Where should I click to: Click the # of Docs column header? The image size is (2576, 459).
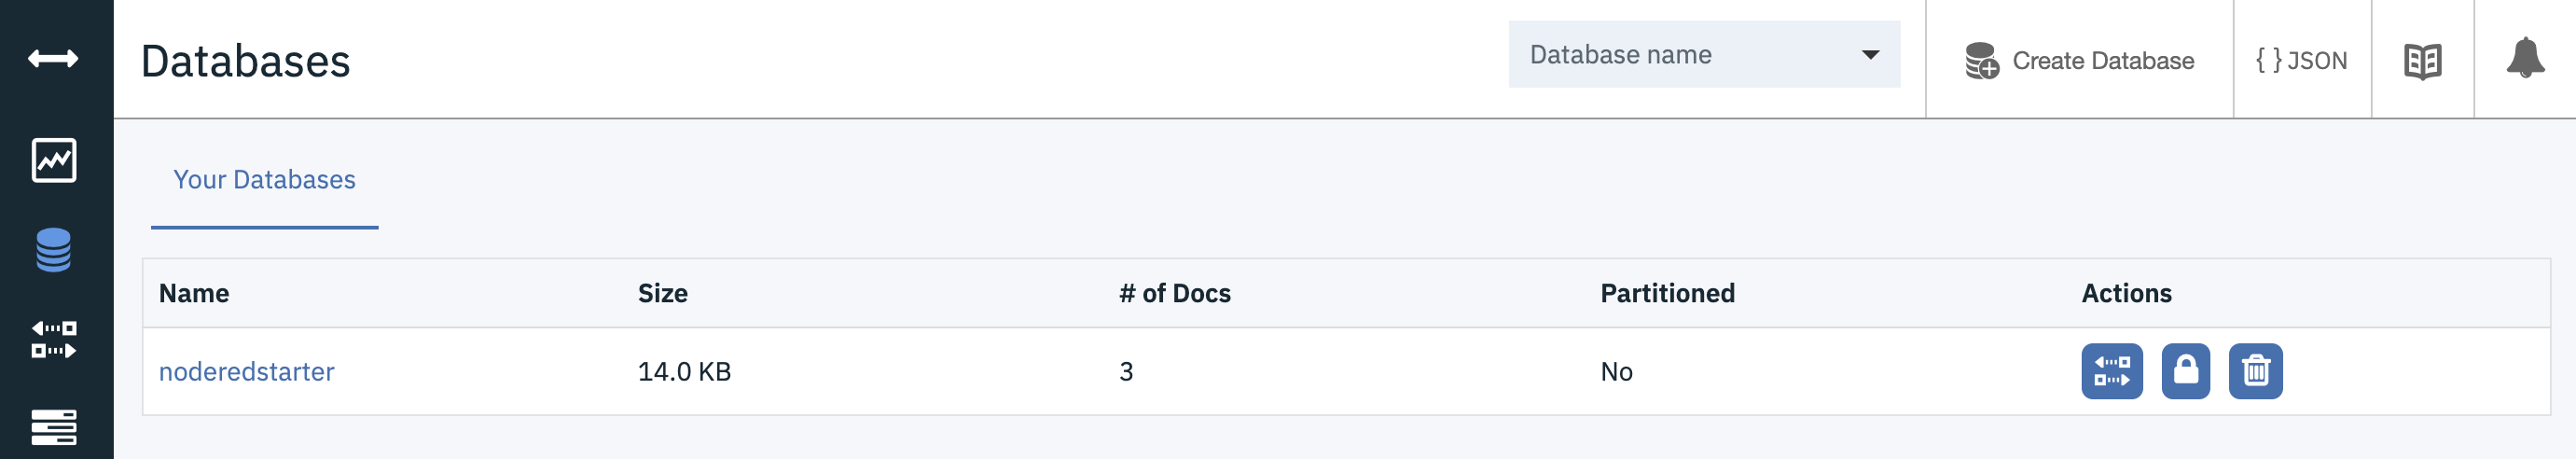(x=1175, y=293)
